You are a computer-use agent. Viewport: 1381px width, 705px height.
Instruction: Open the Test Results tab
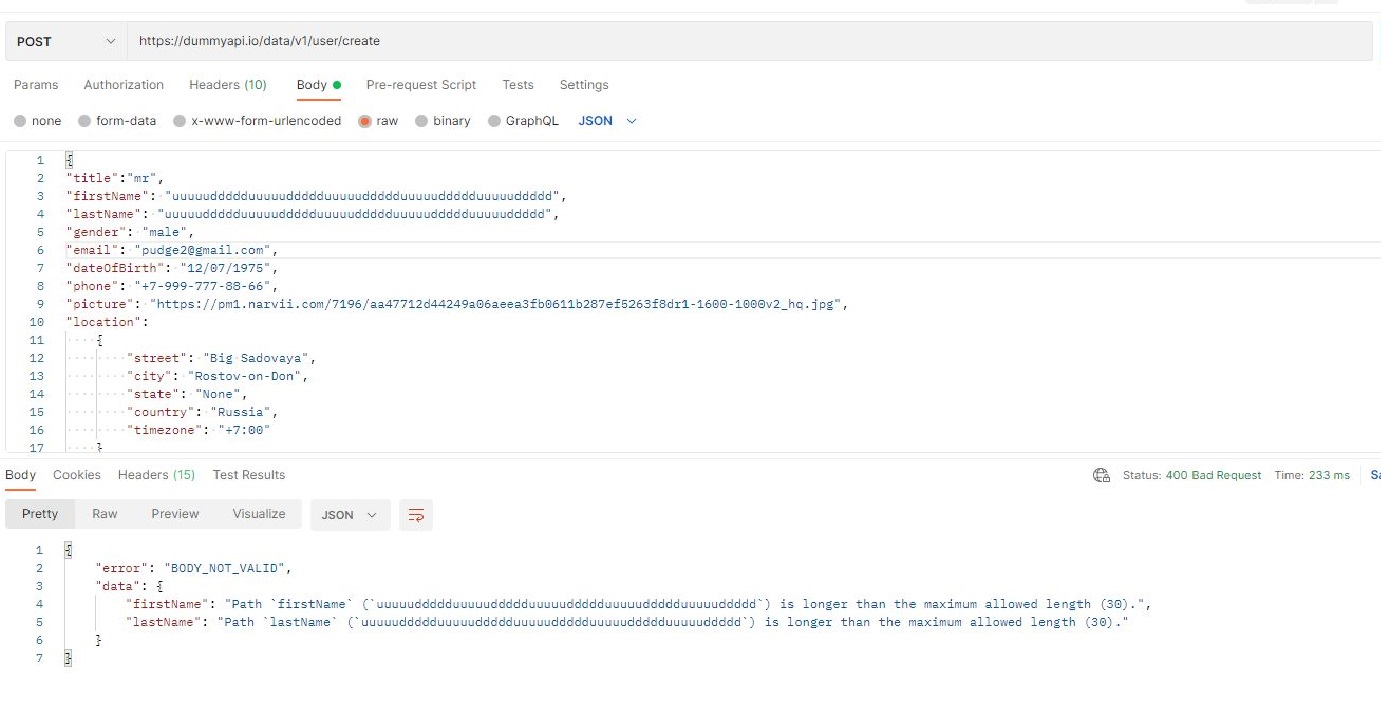coord(248,475)
